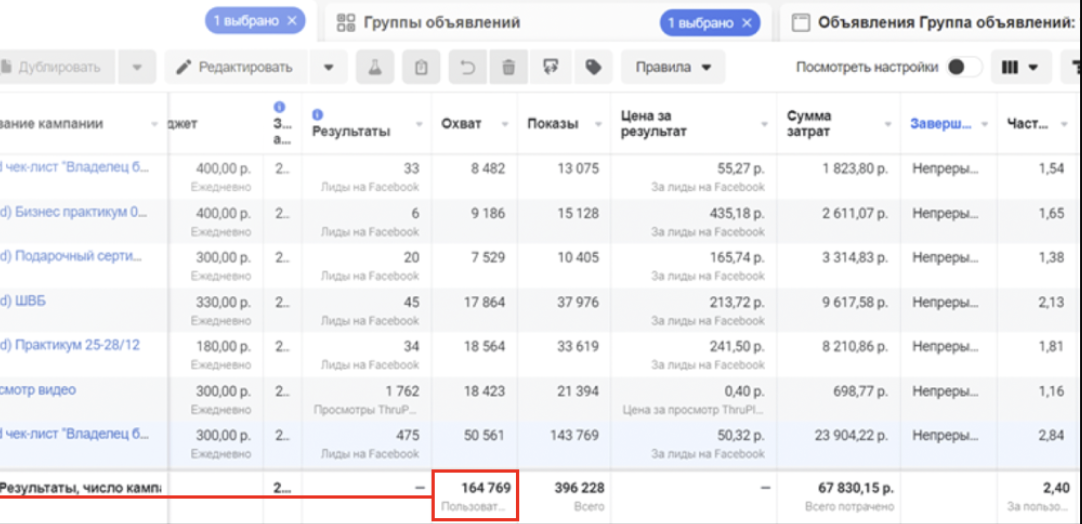Click the Охват column header text
This screenshot has width=1082, height=524.
tap(462, 124)
